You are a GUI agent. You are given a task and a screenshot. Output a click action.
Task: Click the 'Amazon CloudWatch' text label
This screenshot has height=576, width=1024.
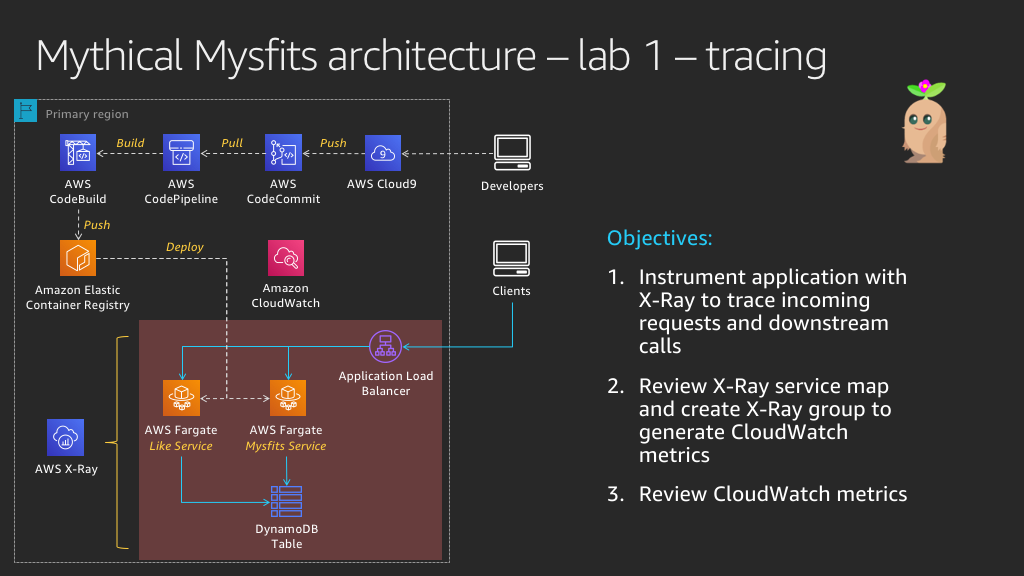[x=285, y=295]
